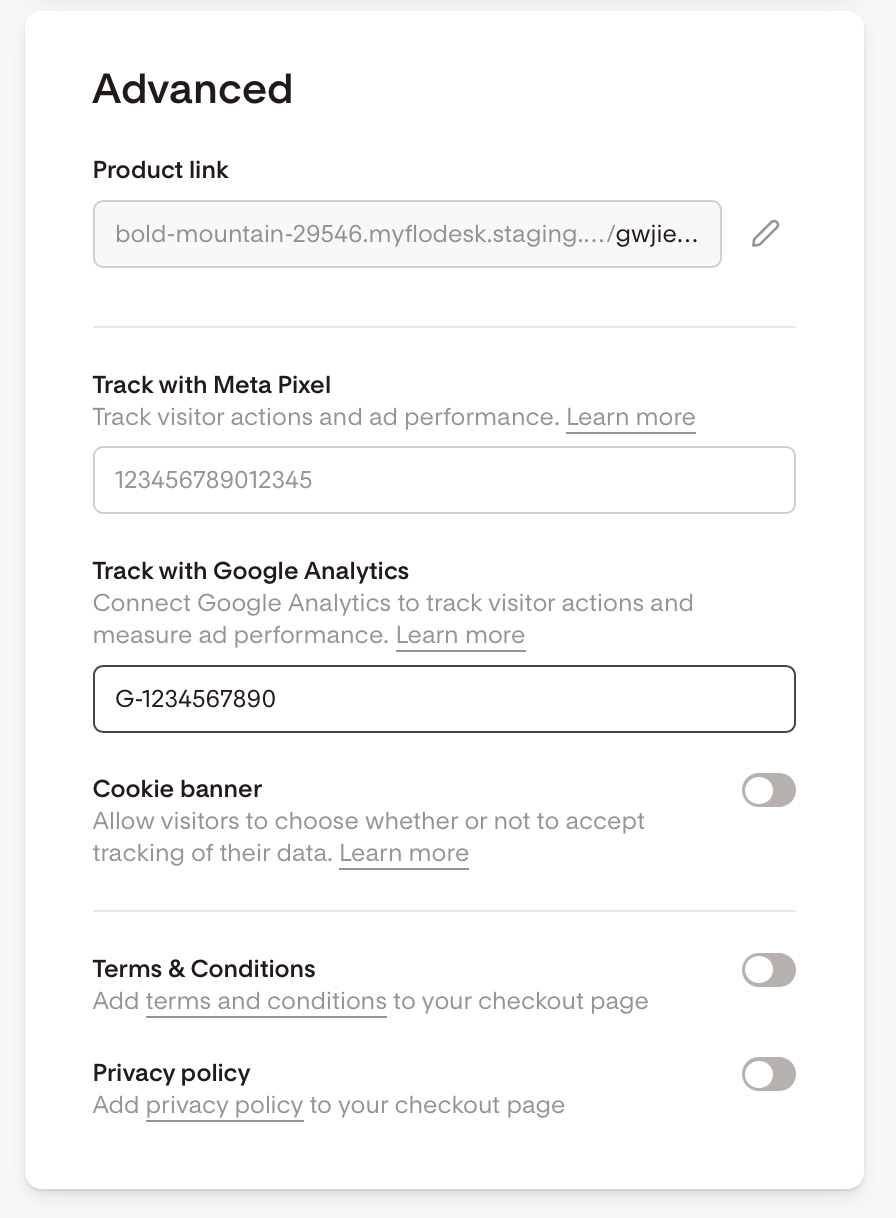Viewport: 896px width, 1218px height.
Task: Click the Terms & Conditions label text
Action: coord(204,969)
